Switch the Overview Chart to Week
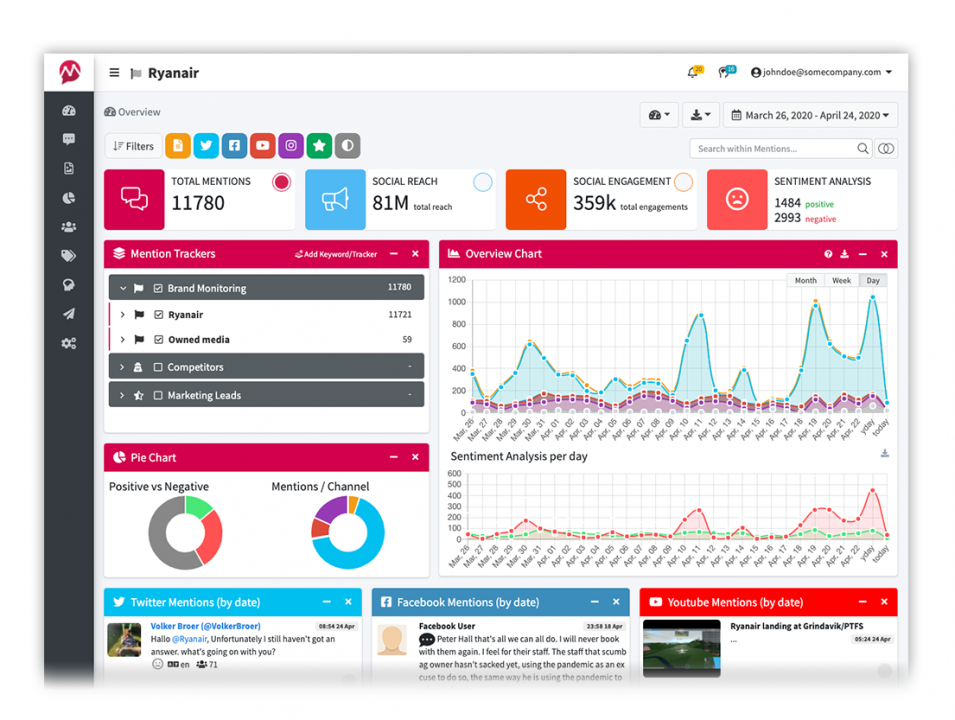The image size is (955, 720). pyautogui.click(x=841, y=280)
